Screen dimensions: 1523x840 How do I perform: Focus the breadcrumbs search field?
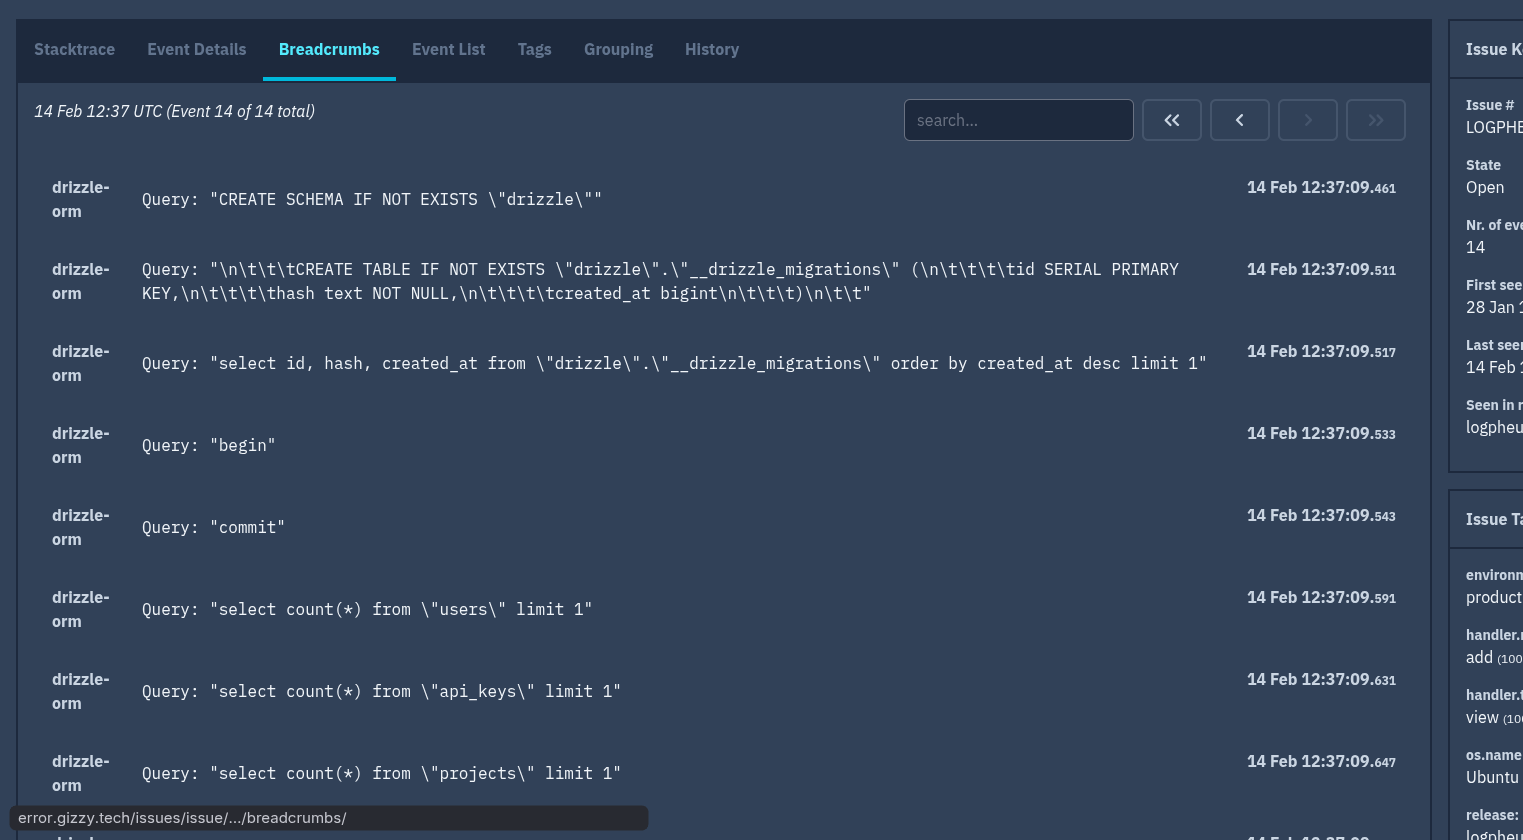pyautogui.click(x=1018, y=120)
